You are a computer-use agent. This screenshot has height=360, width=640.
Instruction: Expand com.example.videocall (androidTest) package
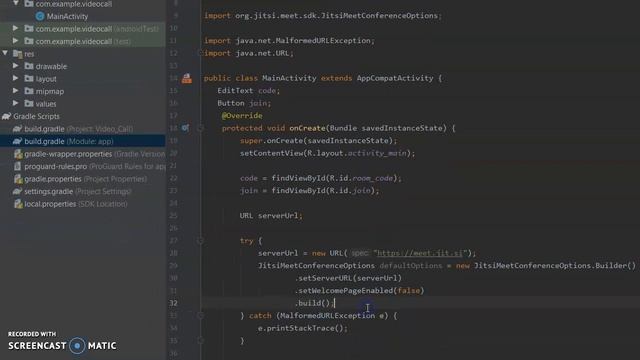(x=15, y=28)
